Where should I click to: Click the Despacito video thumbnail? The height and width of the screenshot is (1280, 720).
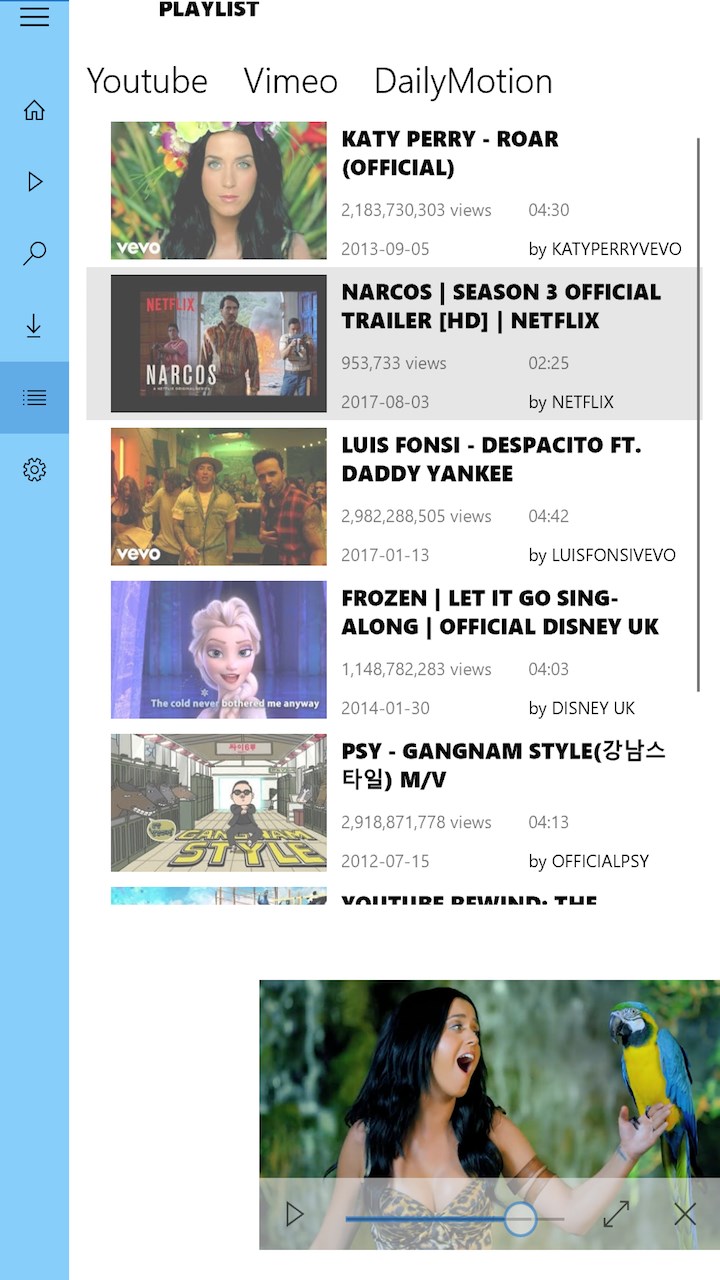coord(218,496)
